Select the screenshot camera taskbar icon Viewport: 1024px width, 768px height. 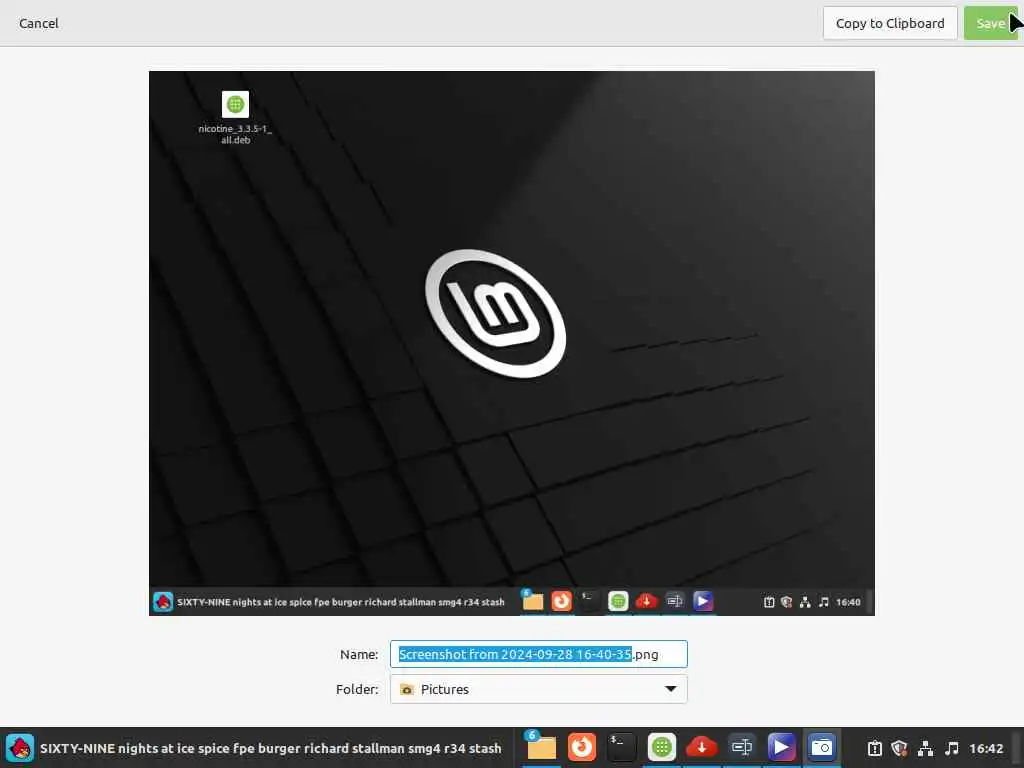tap(822, 747)
